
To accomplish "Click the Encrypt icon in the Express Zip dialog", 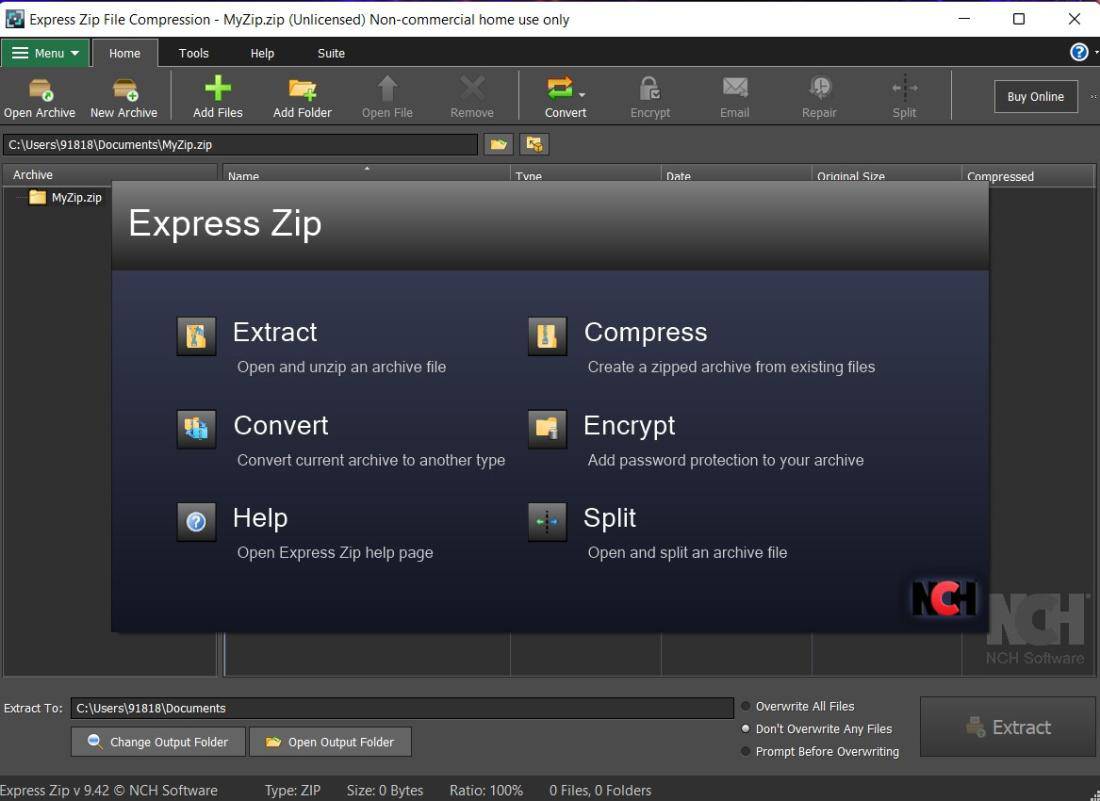I will 547,429.
